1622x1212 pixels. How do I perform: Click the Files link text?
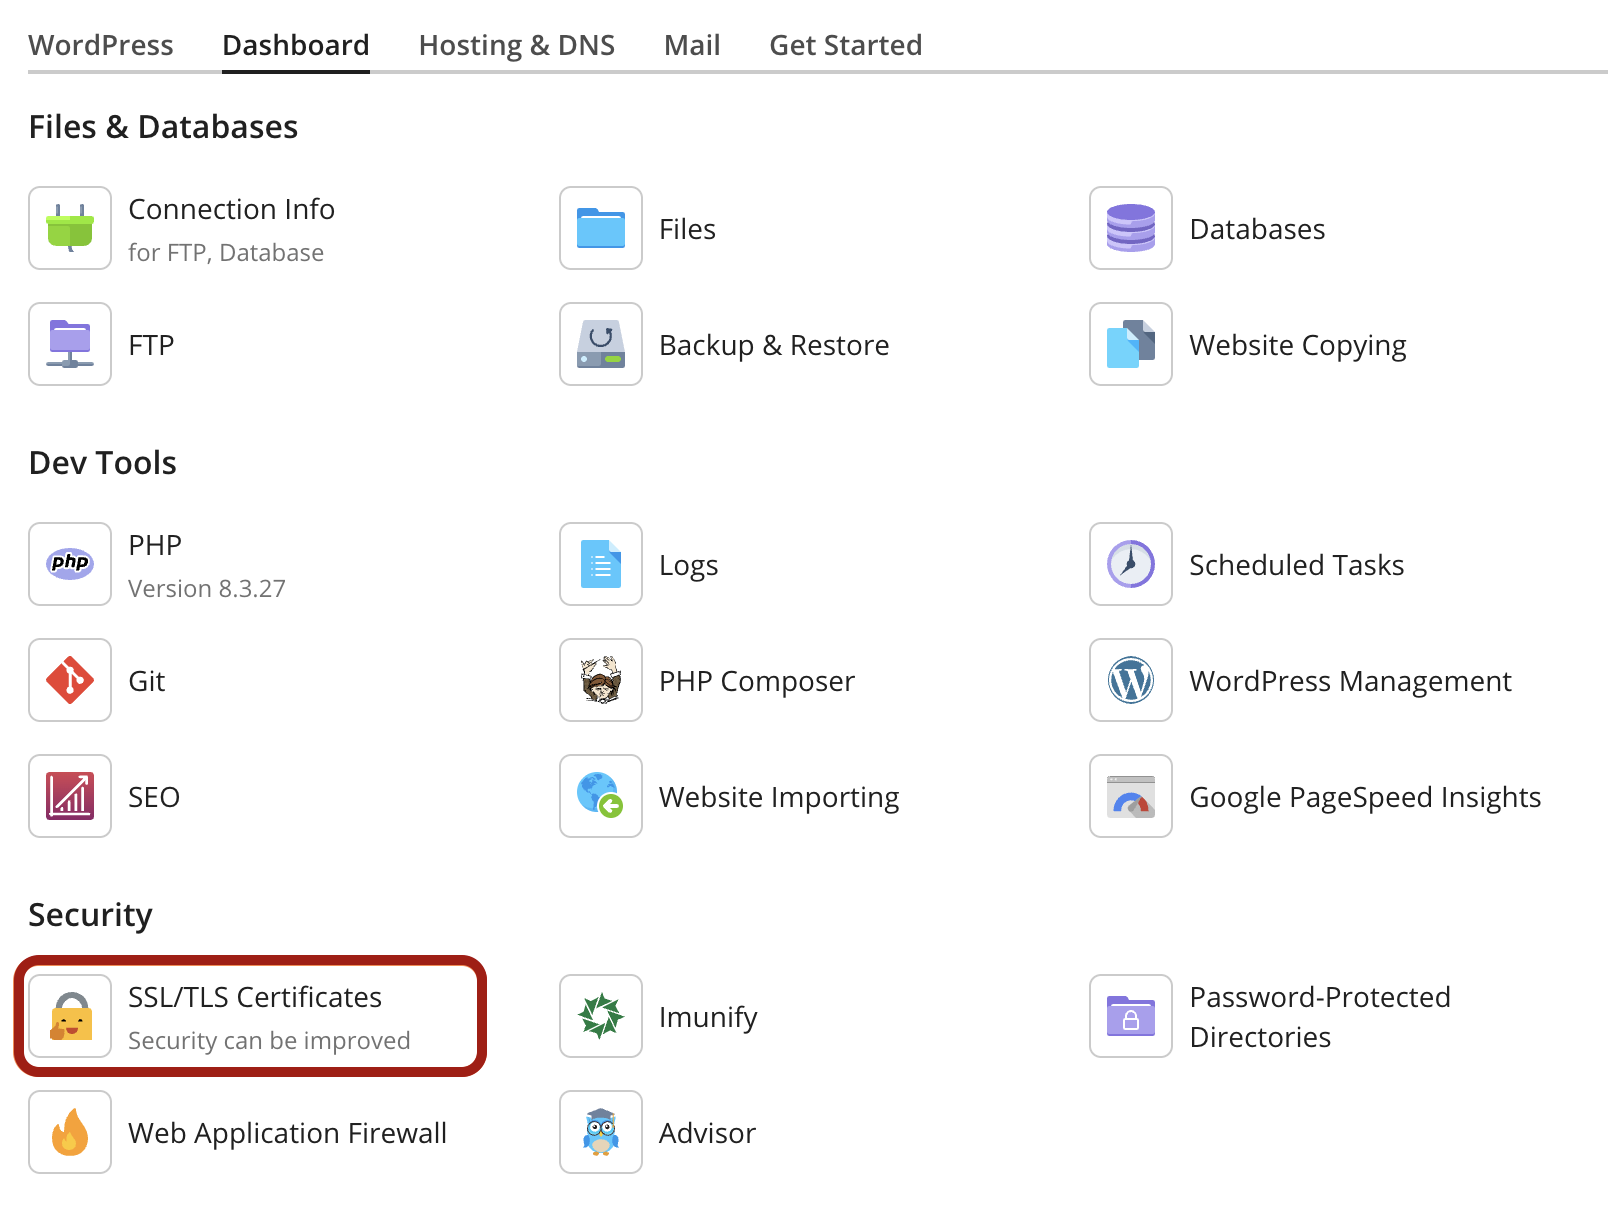(x=688, y=229)
